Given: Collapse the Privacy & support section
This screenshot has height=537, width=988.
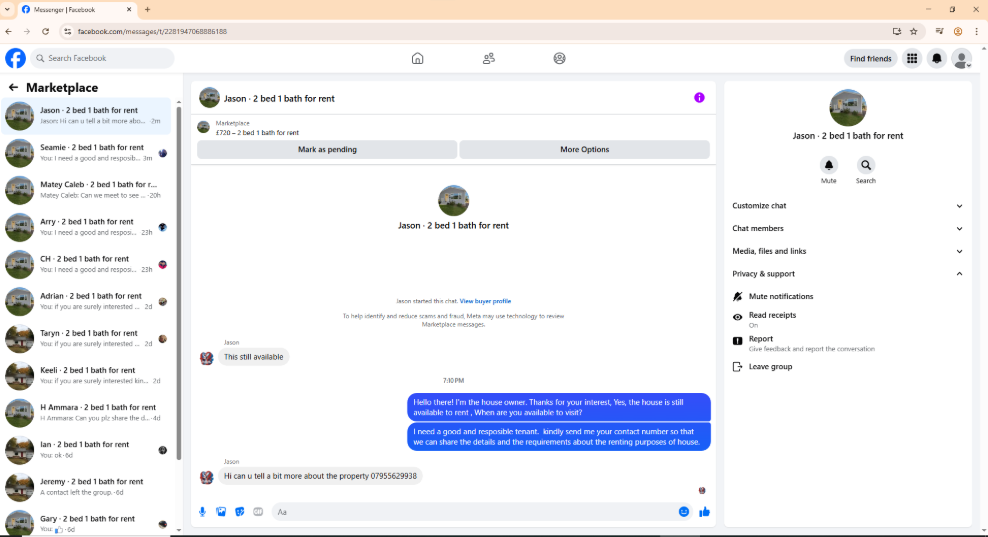Looking at the screenshot, I should tap(847, 274).
